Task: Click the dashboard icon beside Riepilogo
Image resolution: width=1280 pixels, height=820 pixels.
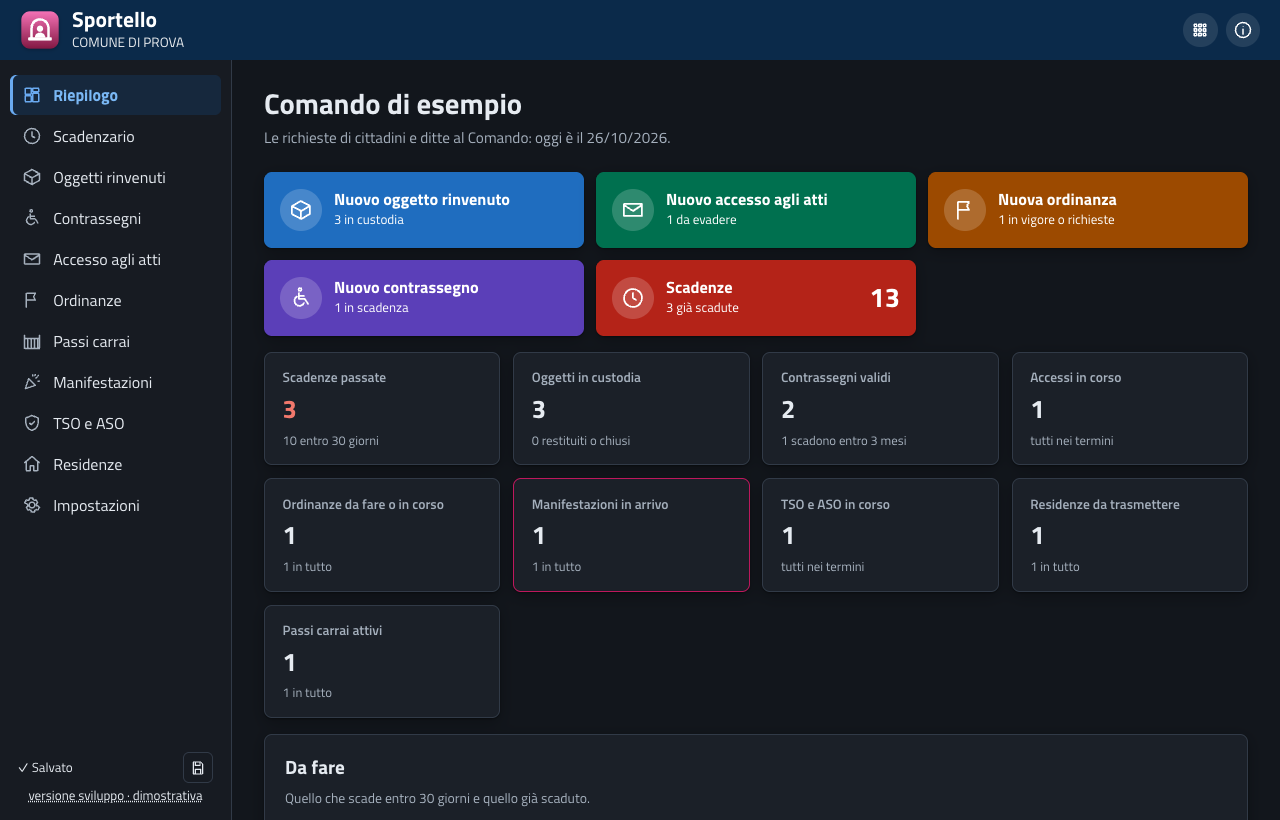Action: click(x=32, y=95)
